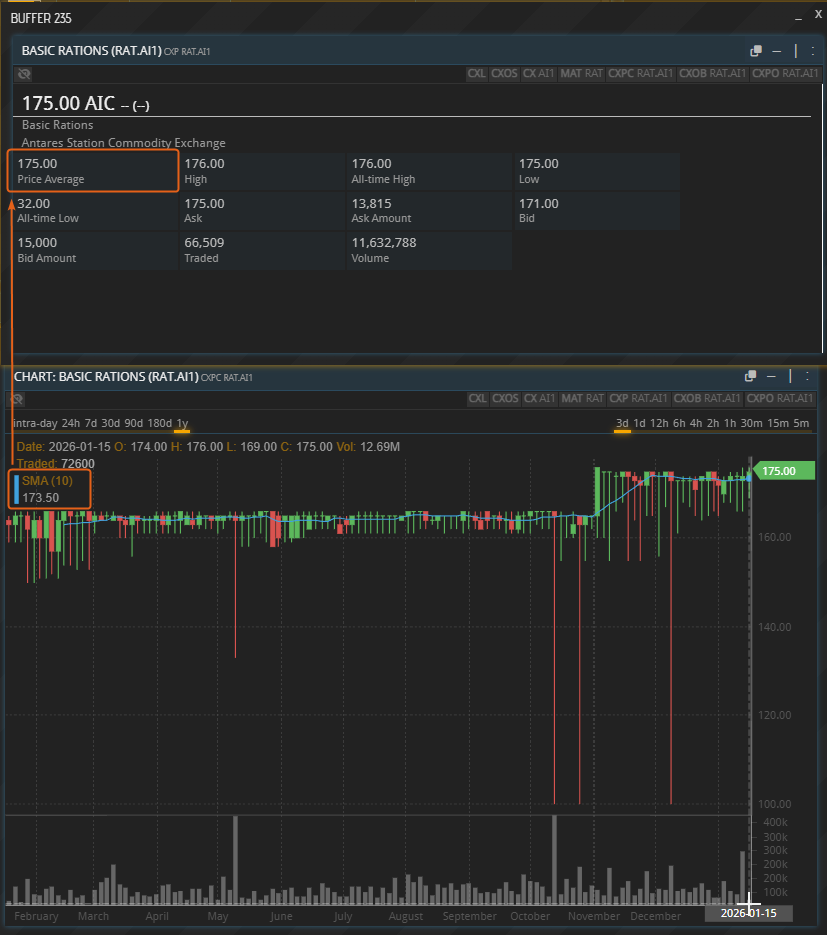
Task: Click the green 175.00 price label on chart axis
Action: click(x=778, y=471)
